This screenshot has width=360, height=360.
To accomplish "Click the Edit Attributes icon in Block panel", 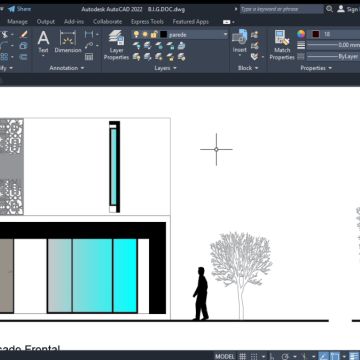I will click(x=255, y=56).
